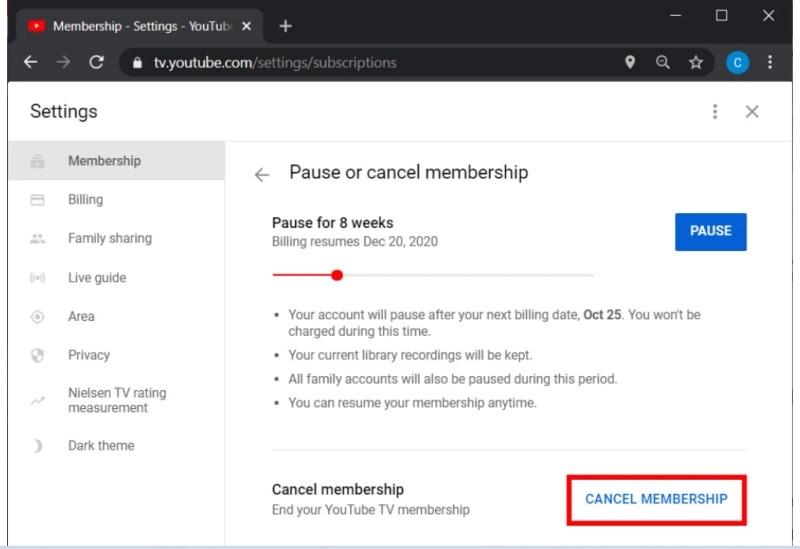
Task: Maximize the browser window
Action: pos(721,16)
